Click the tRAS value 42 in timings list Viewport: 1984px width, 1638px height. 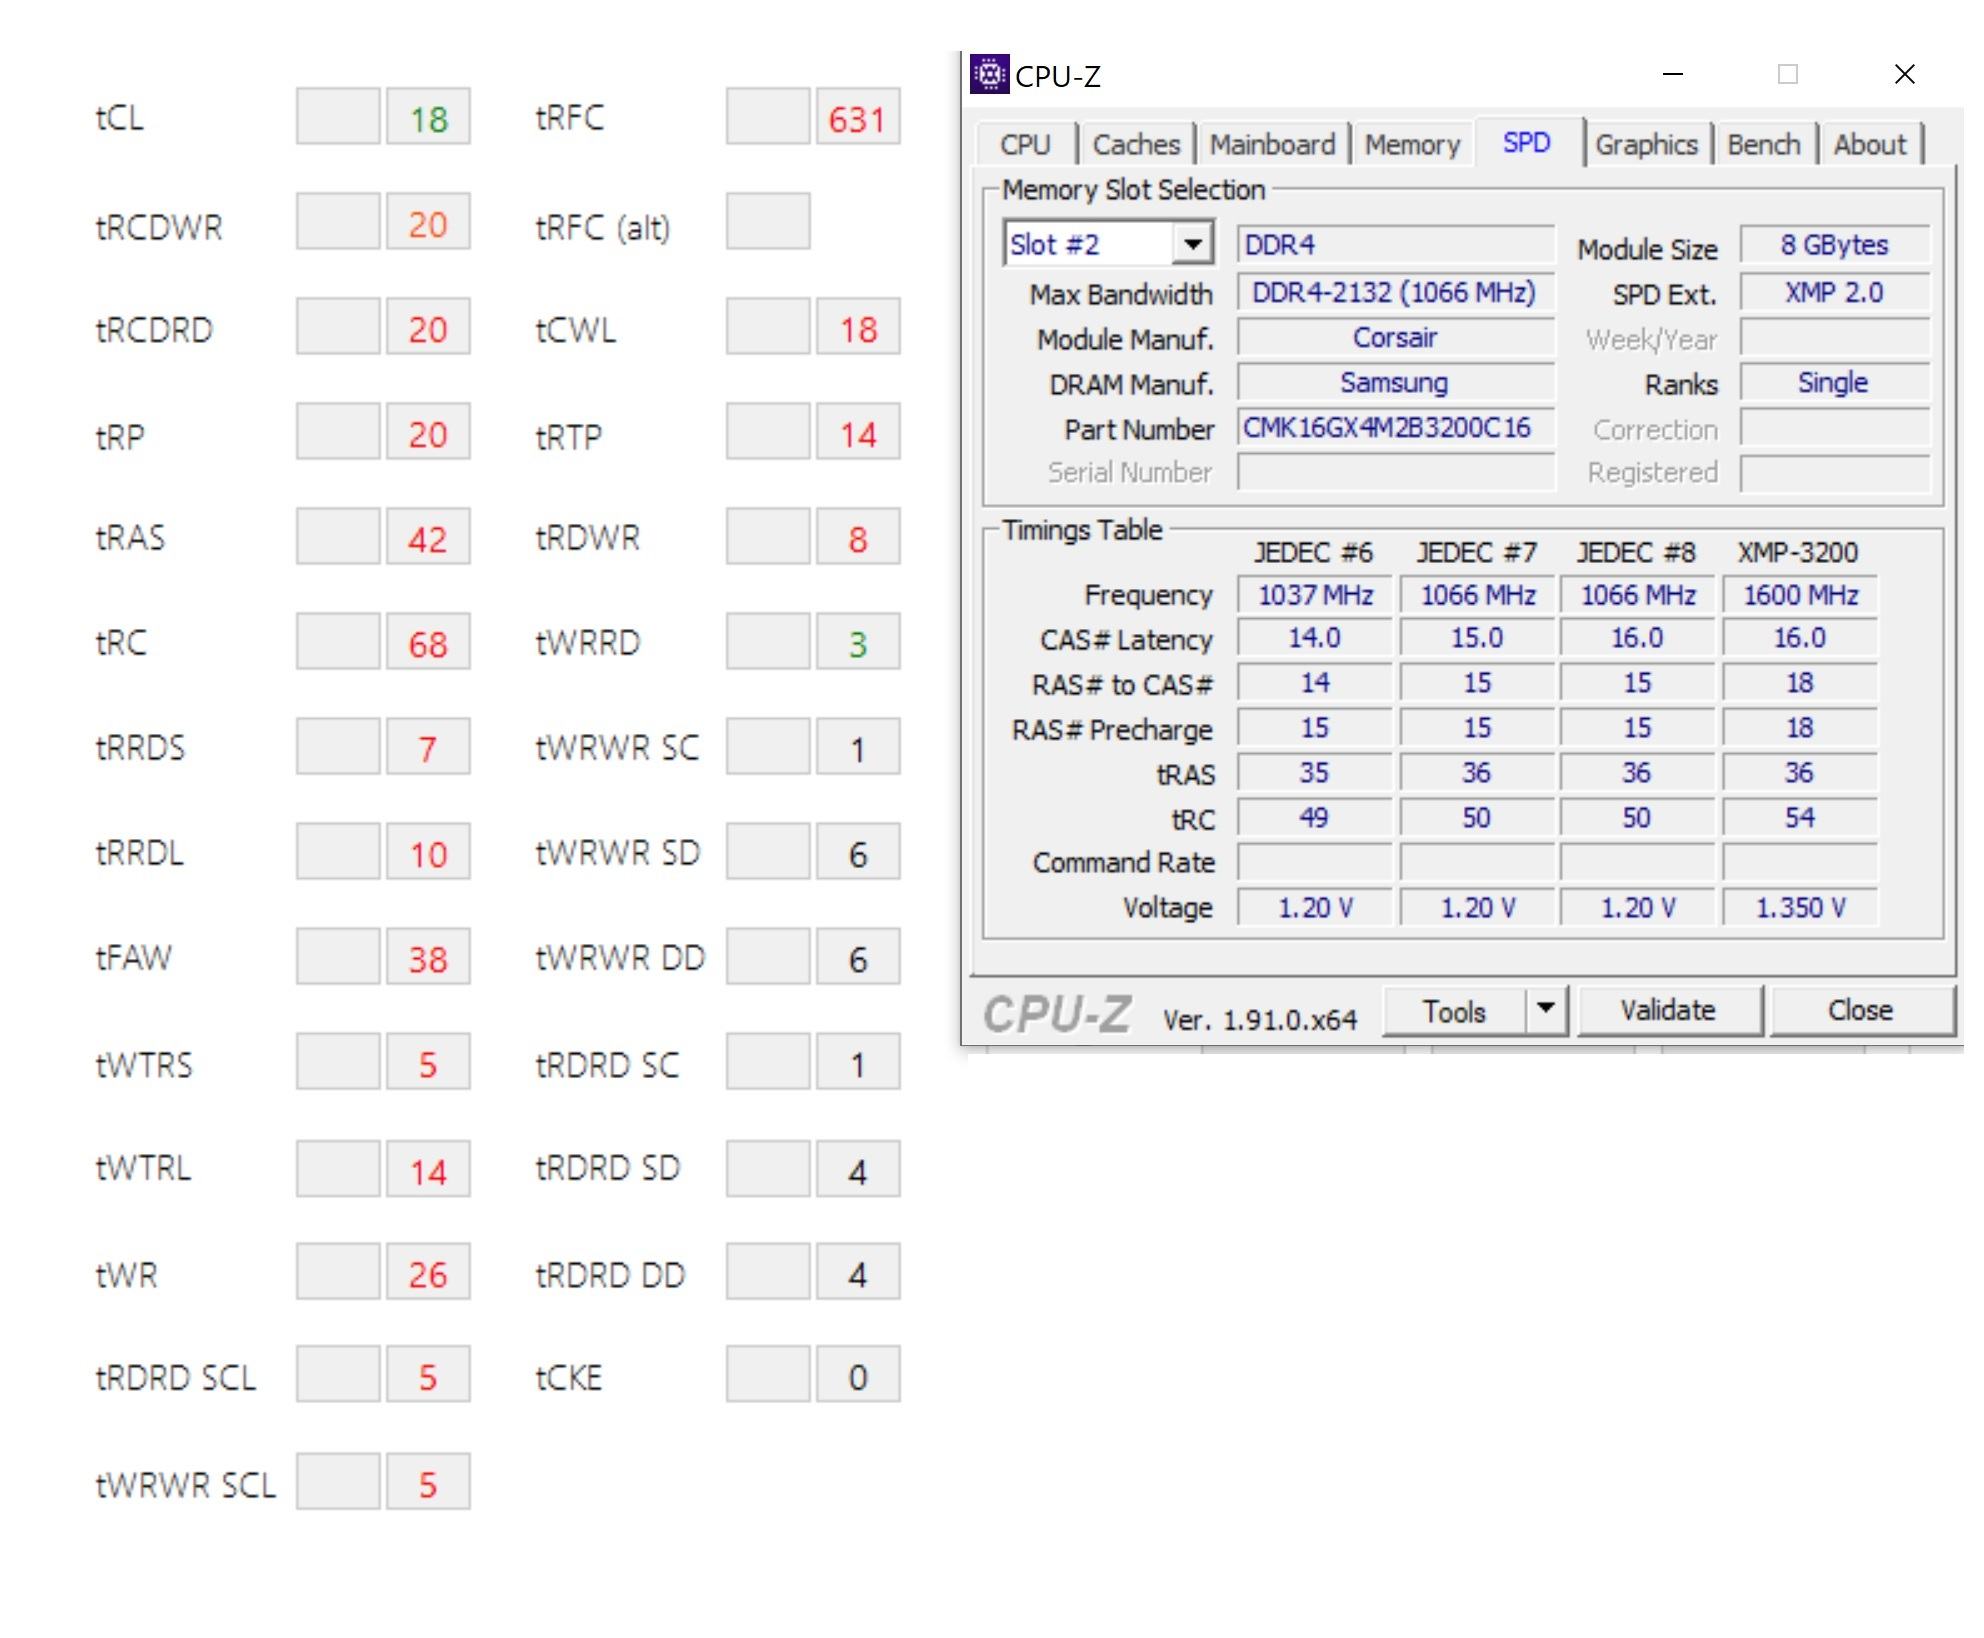click(x=428, y=538)
